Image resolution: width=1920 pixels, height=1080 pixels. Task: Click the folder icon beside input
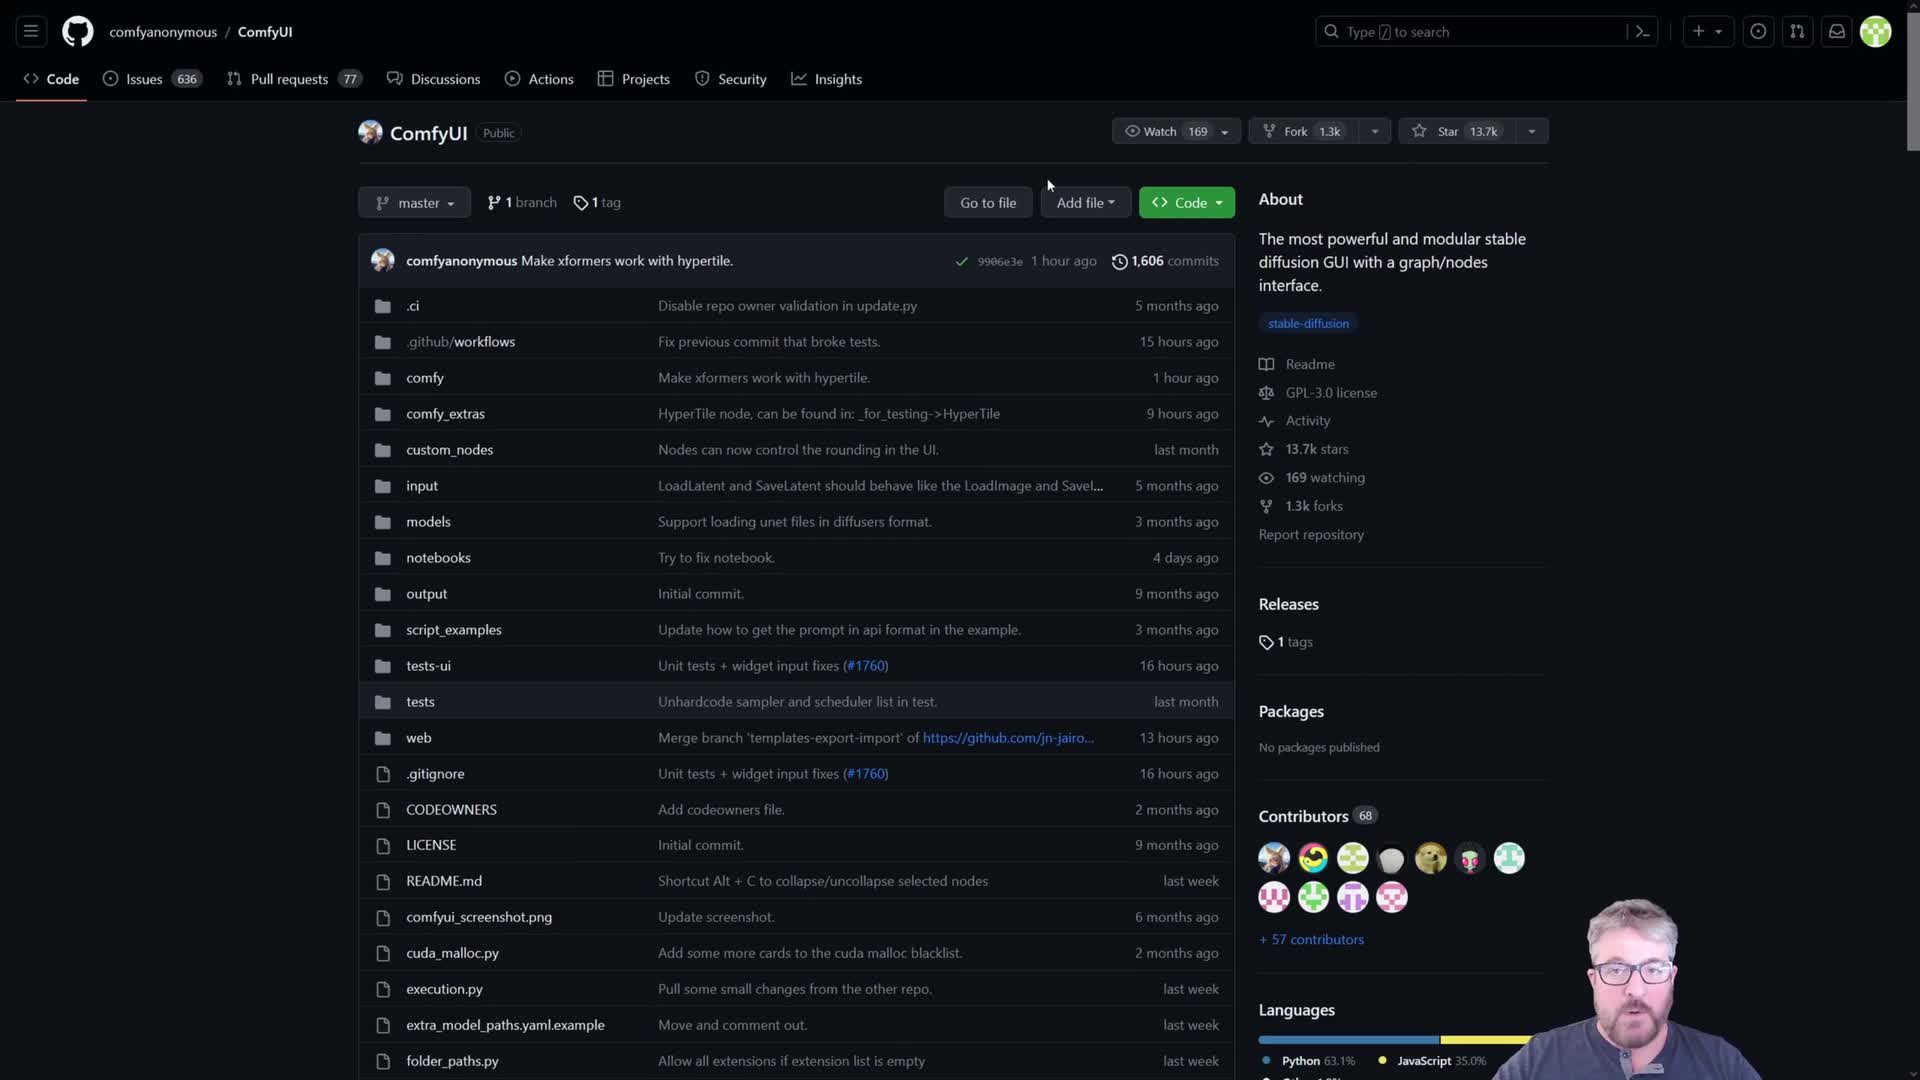tap(382, 486)
